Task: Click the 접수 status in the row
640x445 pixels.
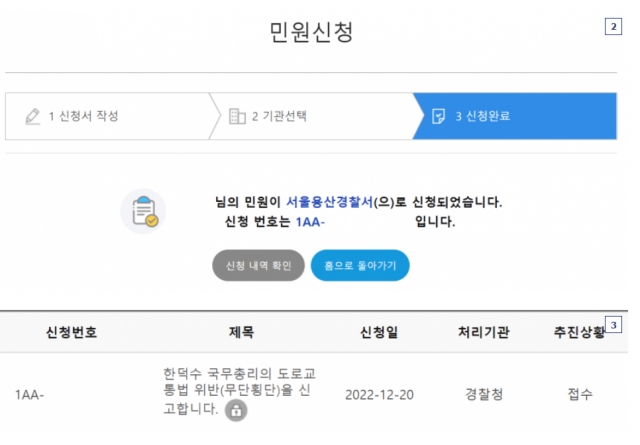Action: 580,394
